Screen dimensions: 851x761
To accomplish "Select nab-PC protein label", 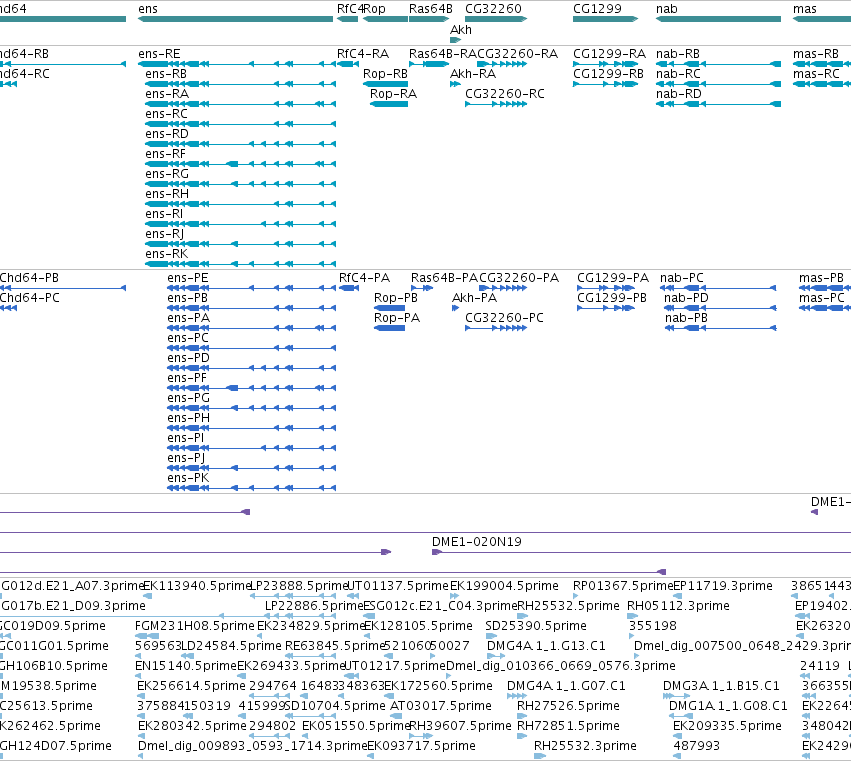I will coord(682,278).
